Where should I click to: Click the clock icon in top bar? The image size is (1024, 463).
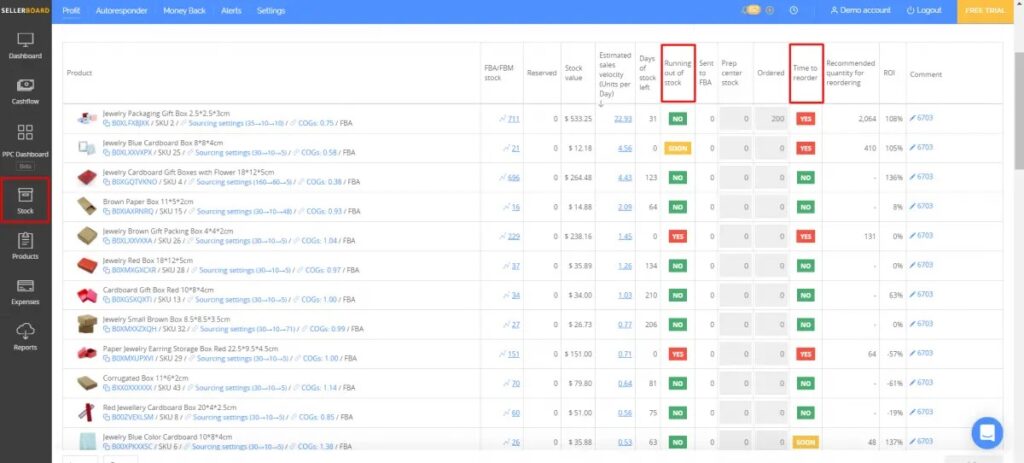click(793, 10)
